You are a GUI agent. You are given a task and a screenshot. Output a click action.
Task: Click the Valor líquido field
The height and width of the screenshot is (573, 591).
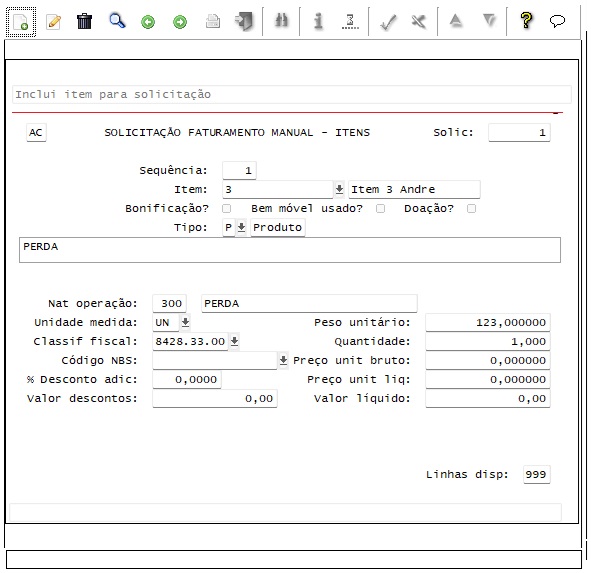pos(488,398)
